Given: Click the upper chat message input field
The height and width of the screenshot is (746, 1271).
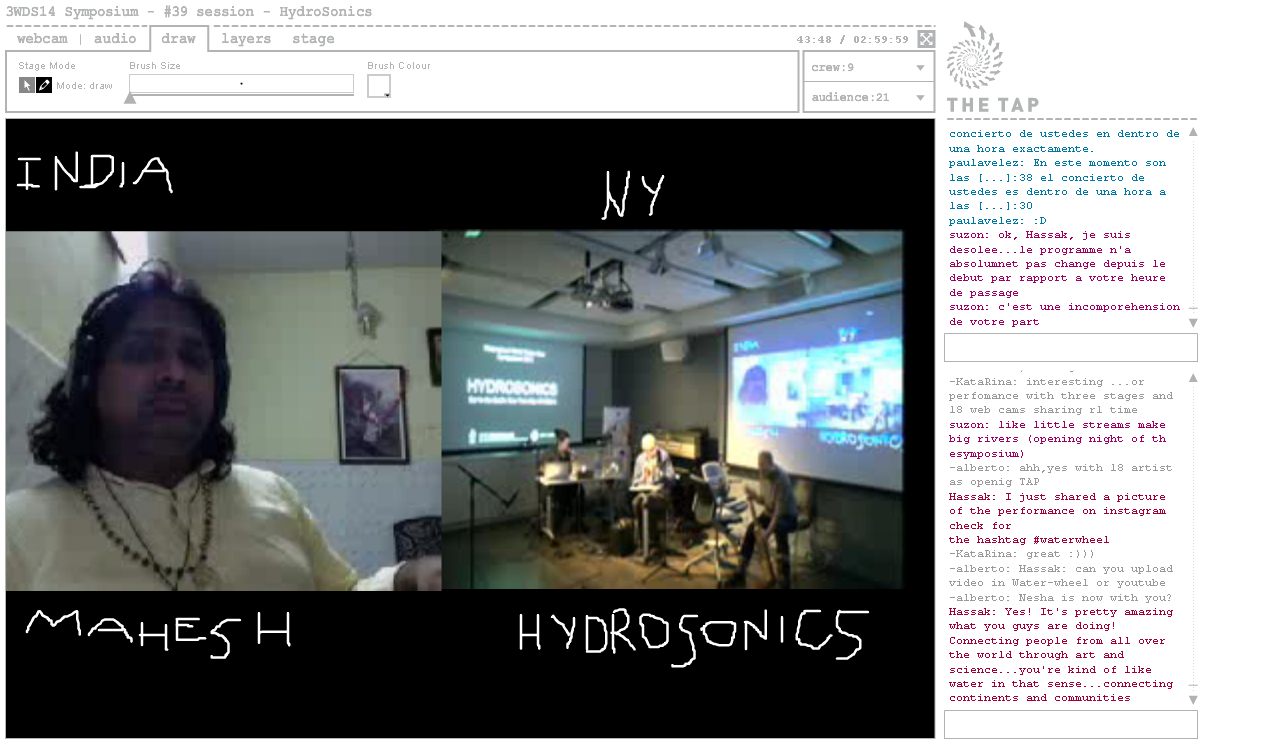Looking at the screenshot, I should pos(1070,348).
